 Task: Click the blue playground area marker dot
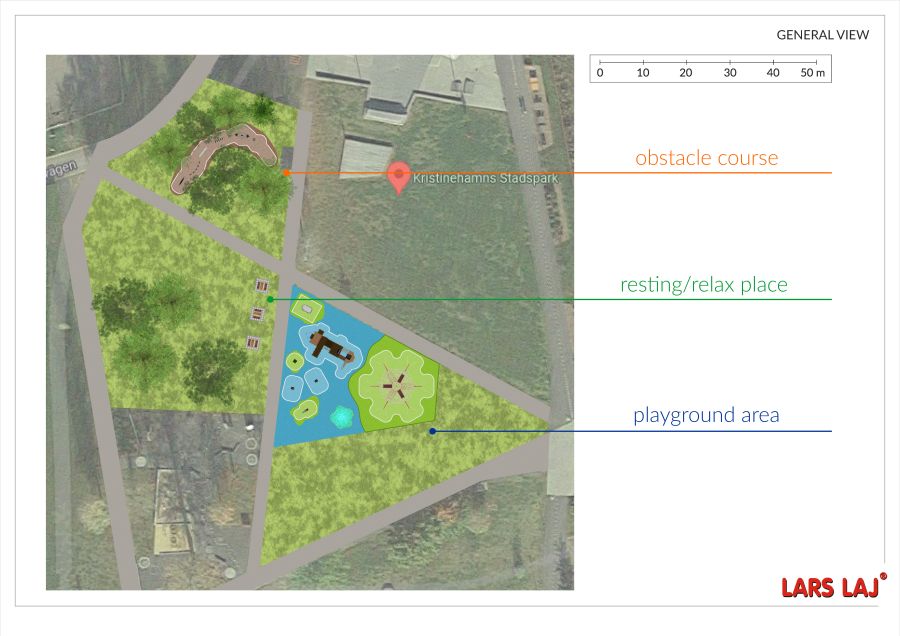432,431
